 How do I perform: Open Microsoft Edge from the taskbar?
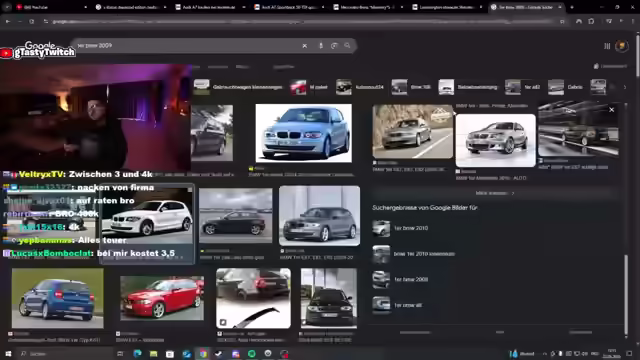click(138, 353)
